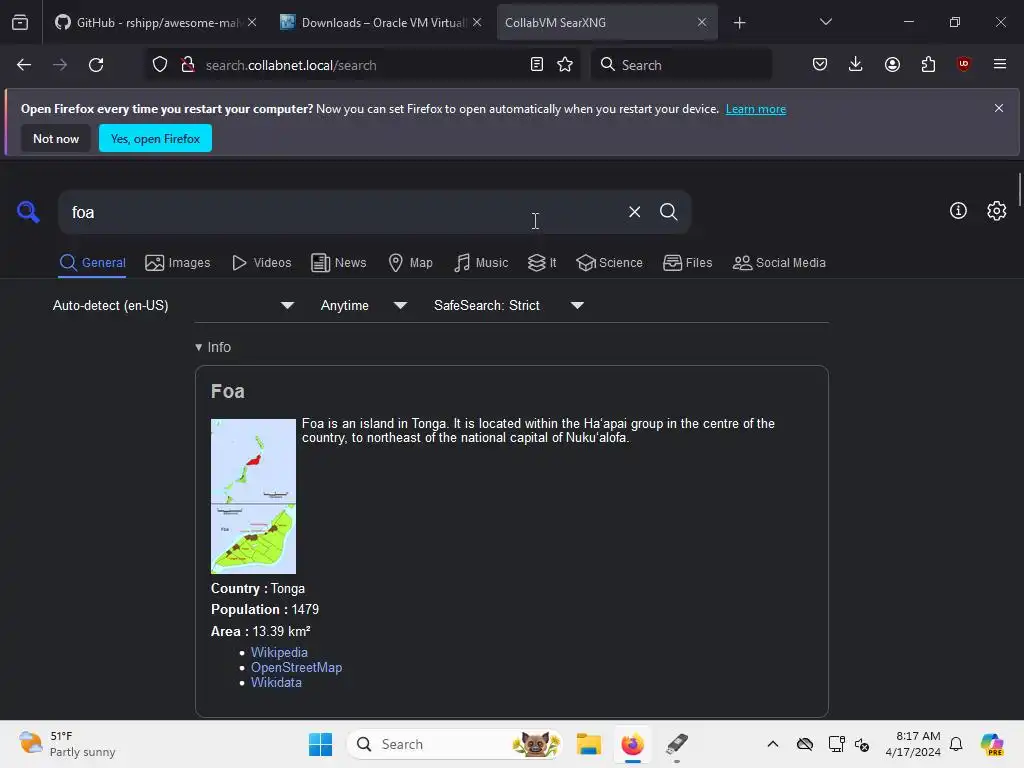This screenshot has width=1024, height=768.
Task: Select the General search category
Action: [92, 263]
